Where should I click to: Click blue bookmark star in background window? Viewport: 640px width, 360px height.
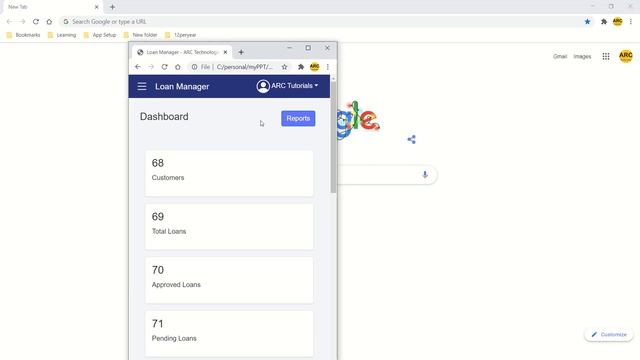[x=587, y=22]
